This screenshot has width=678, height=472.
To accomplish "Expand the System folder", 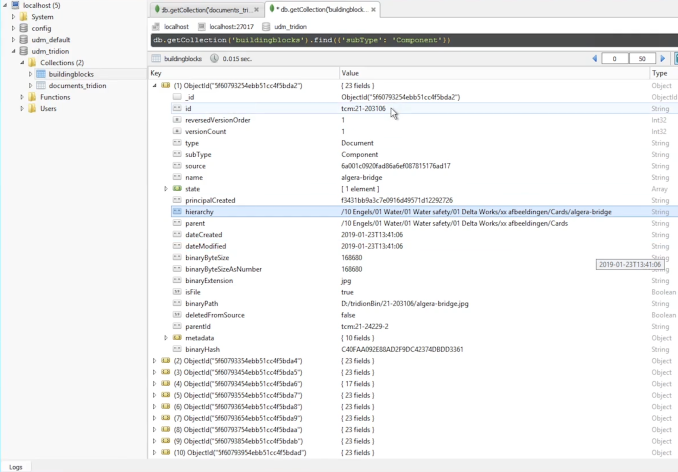I will (x=13, y=17).
